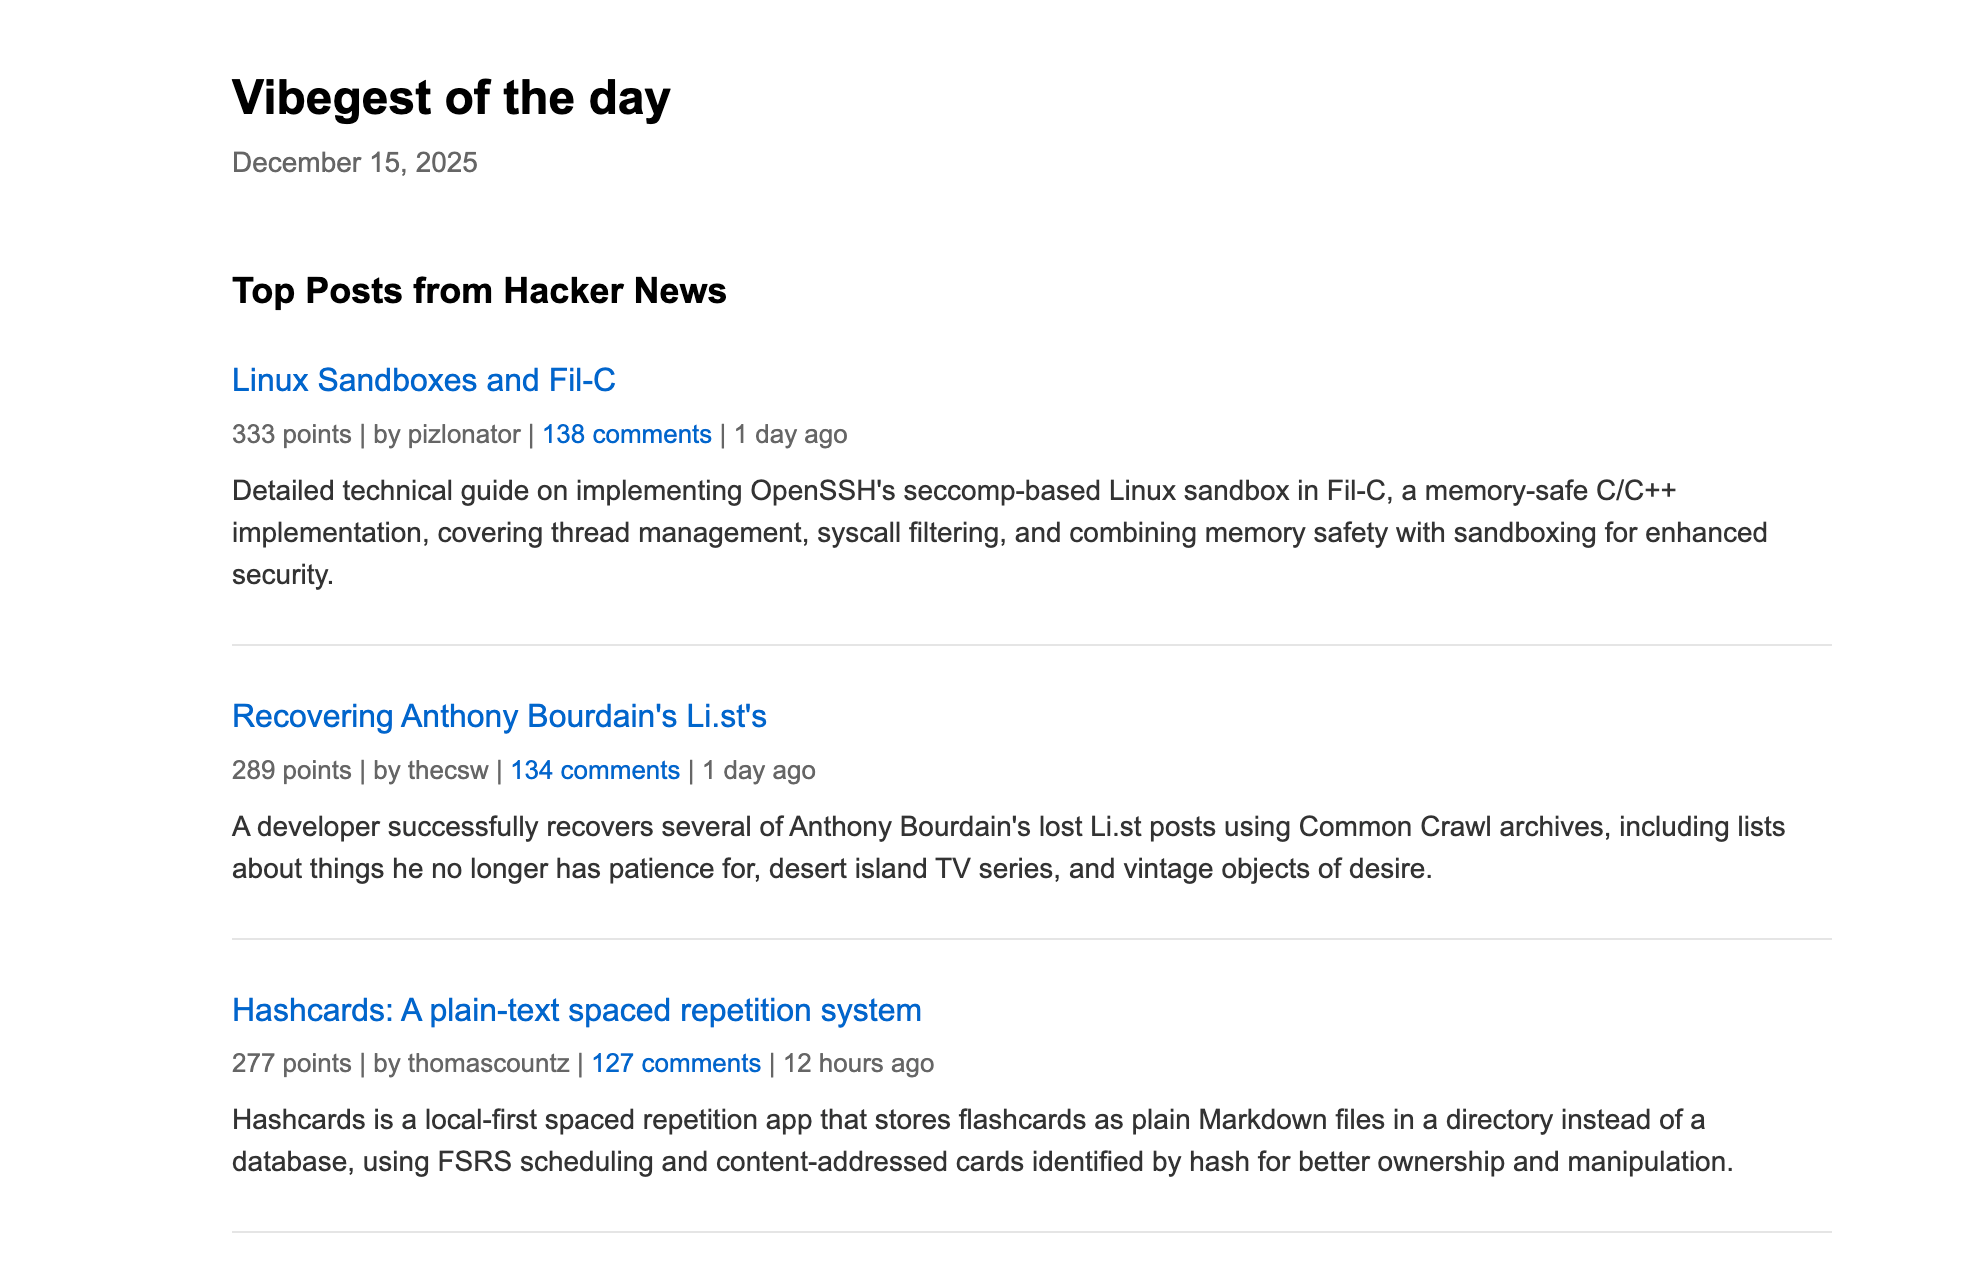Viewport: 1988px width, 1274px height.
Task: Click the "12 hours ago" timestamp
Action: coord(858,1063)
